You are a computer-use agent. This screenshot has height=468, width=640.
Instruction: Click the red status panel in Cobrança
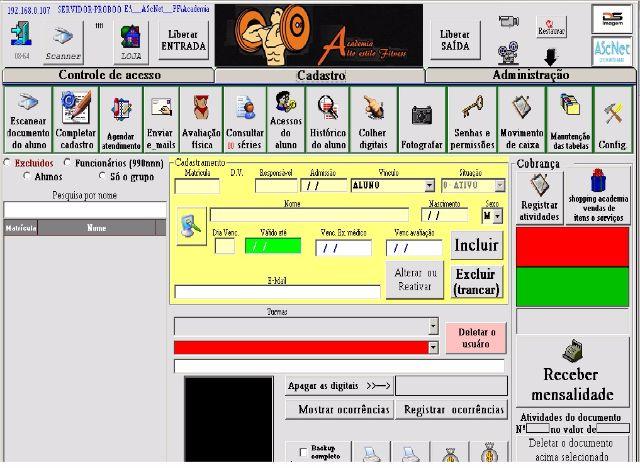click(572, 247)
